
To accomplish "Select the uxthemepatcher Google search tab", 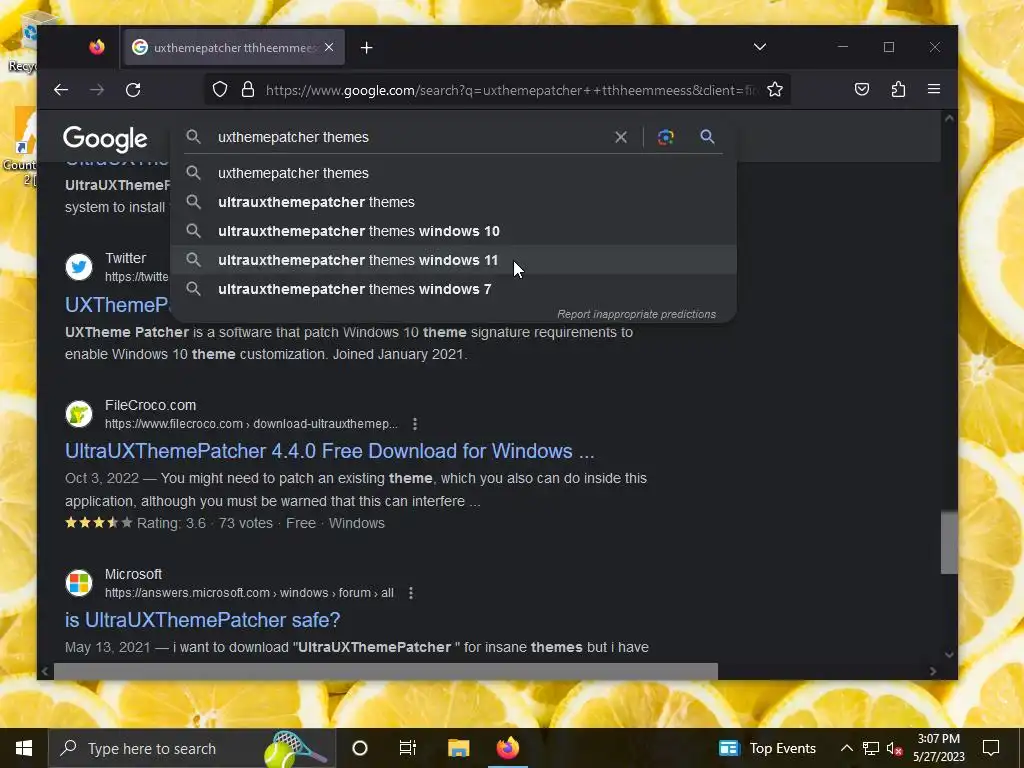I will pyautogui.click(x=233, y=47).
